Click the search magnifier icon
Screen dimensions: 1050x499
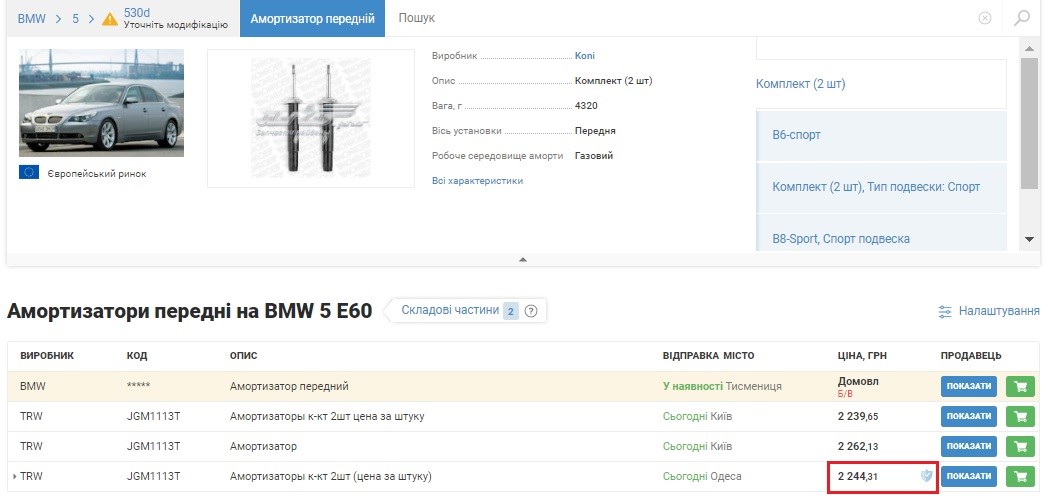pos(1021,18)
